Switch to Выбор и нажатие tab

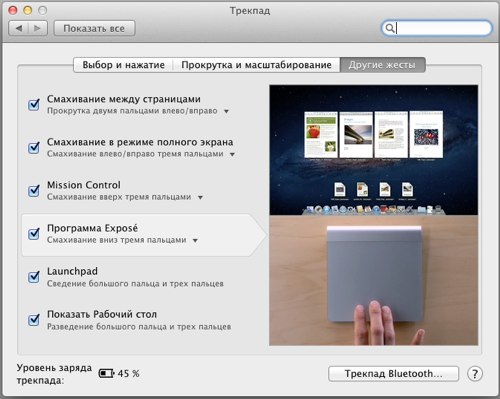(123, 65)
